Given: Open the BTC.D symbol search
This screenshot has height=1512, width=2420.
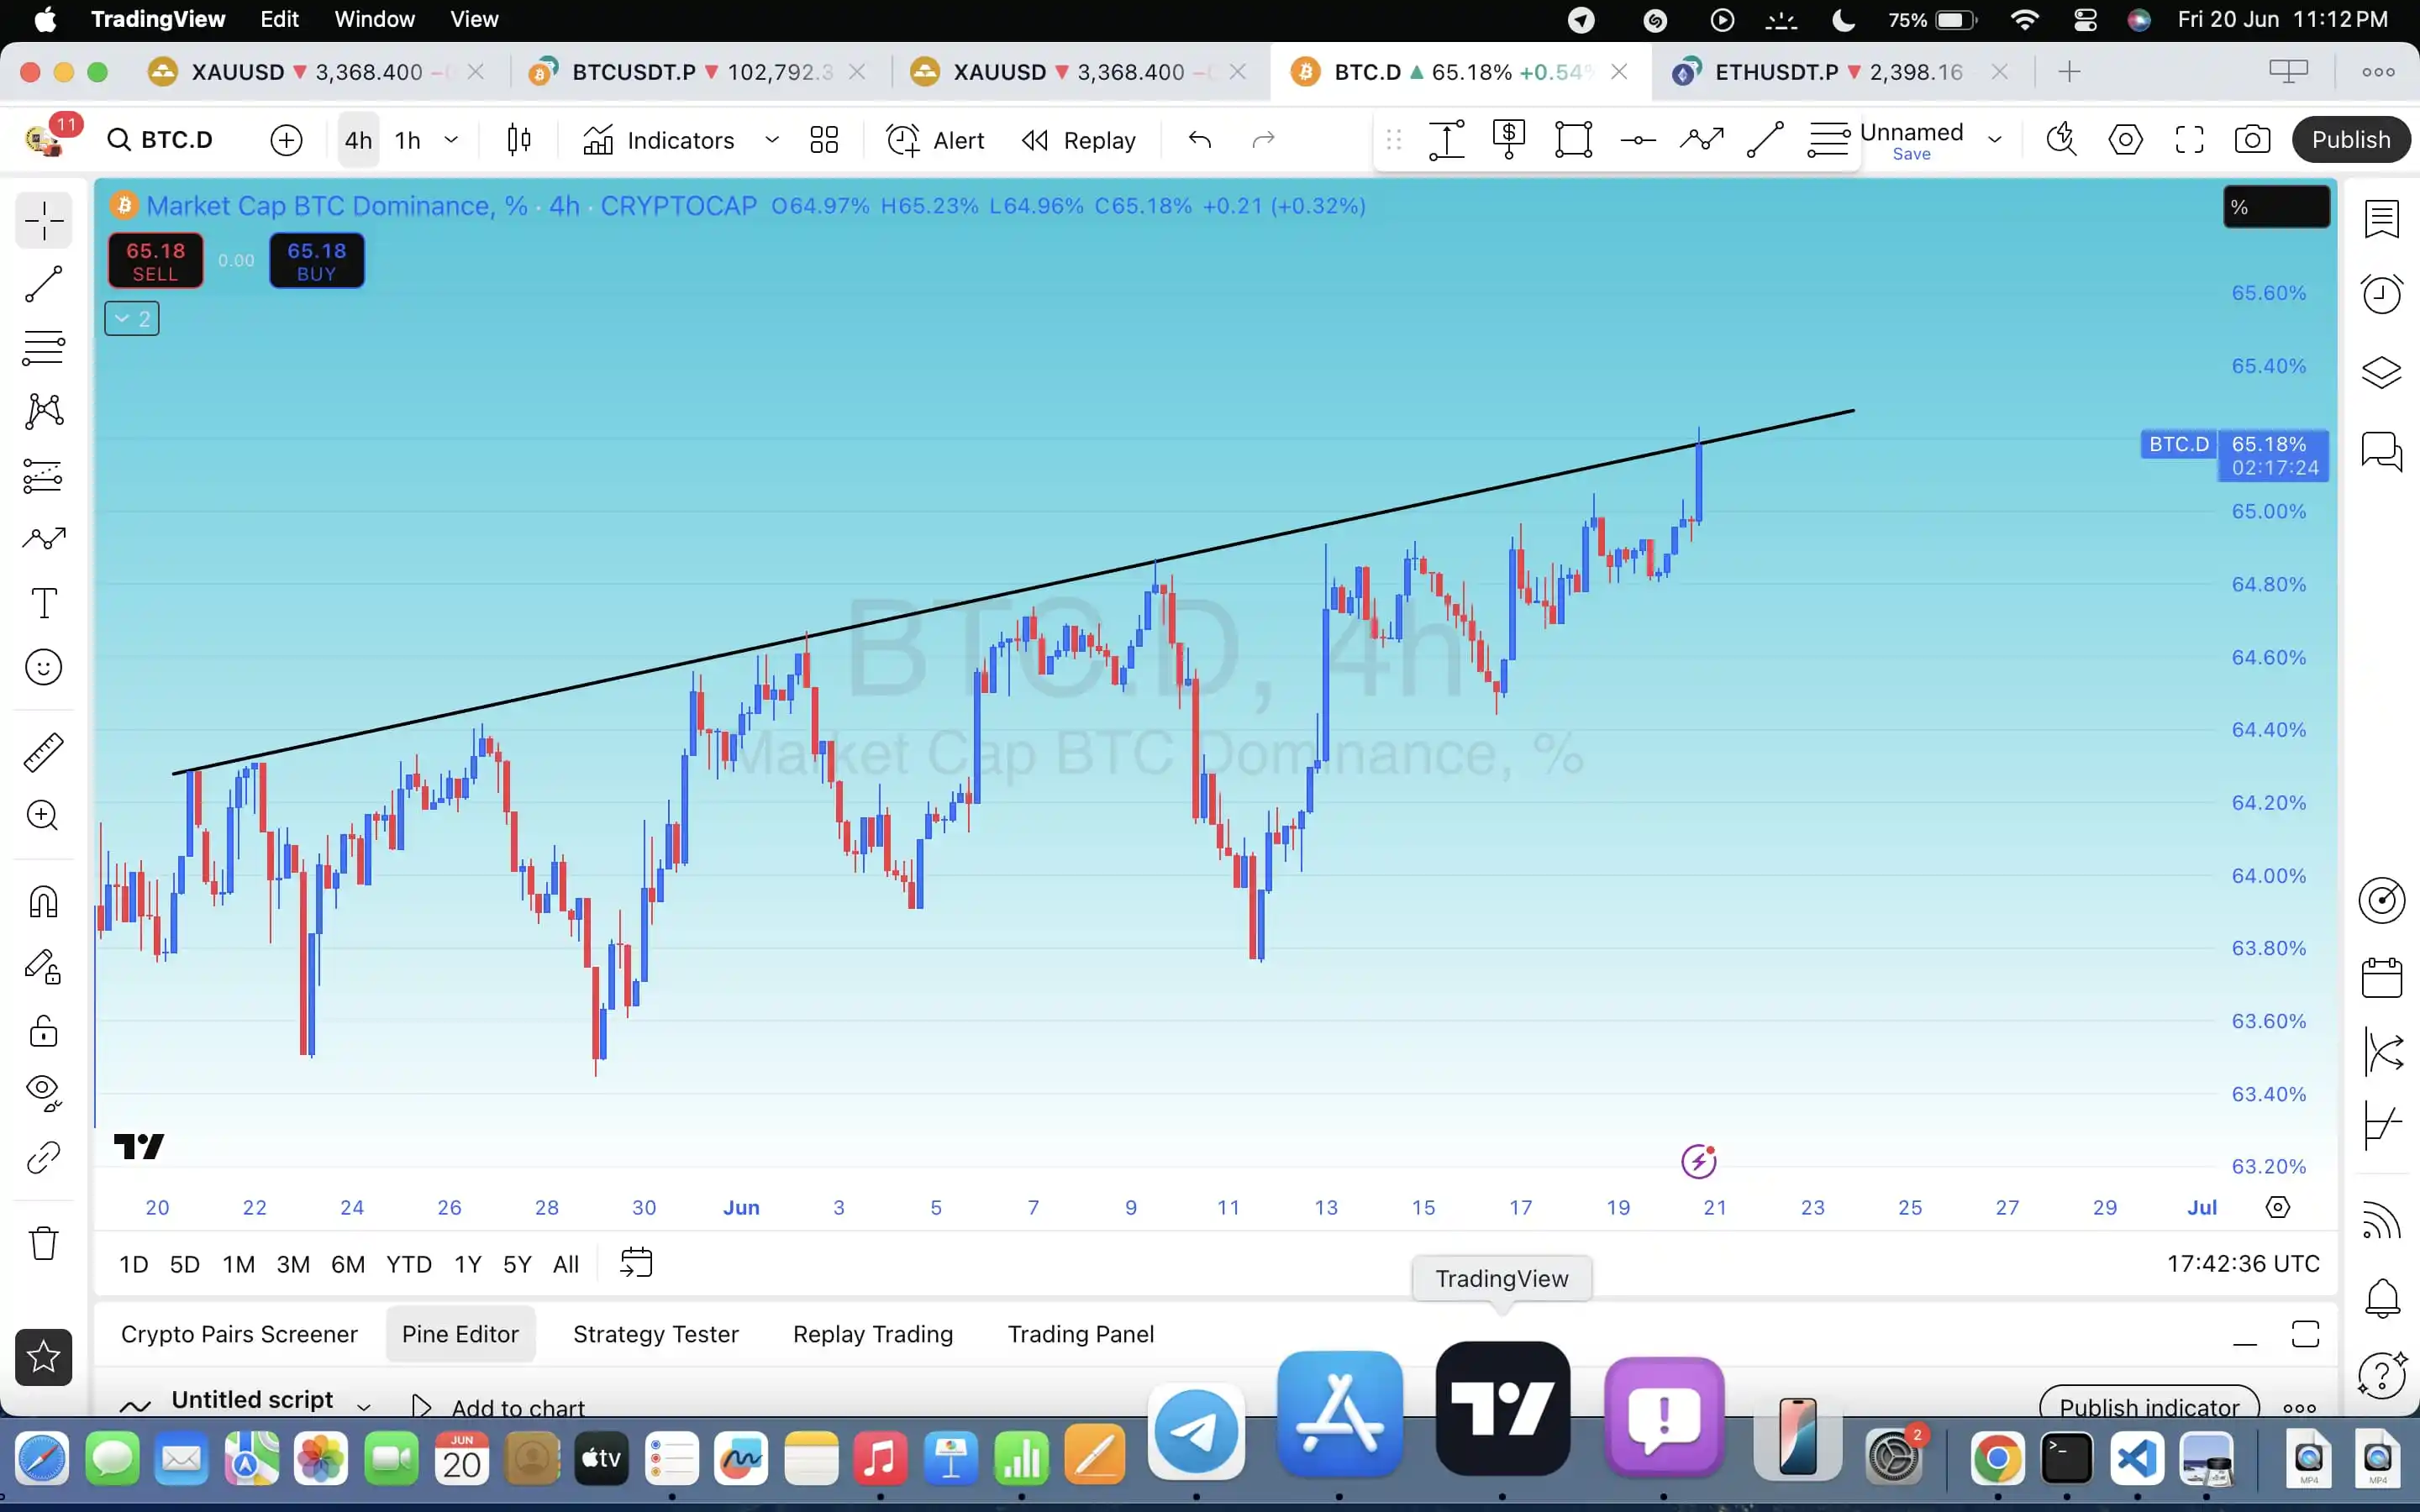Looking at the screenshot, I should click(x=161, y=140).
